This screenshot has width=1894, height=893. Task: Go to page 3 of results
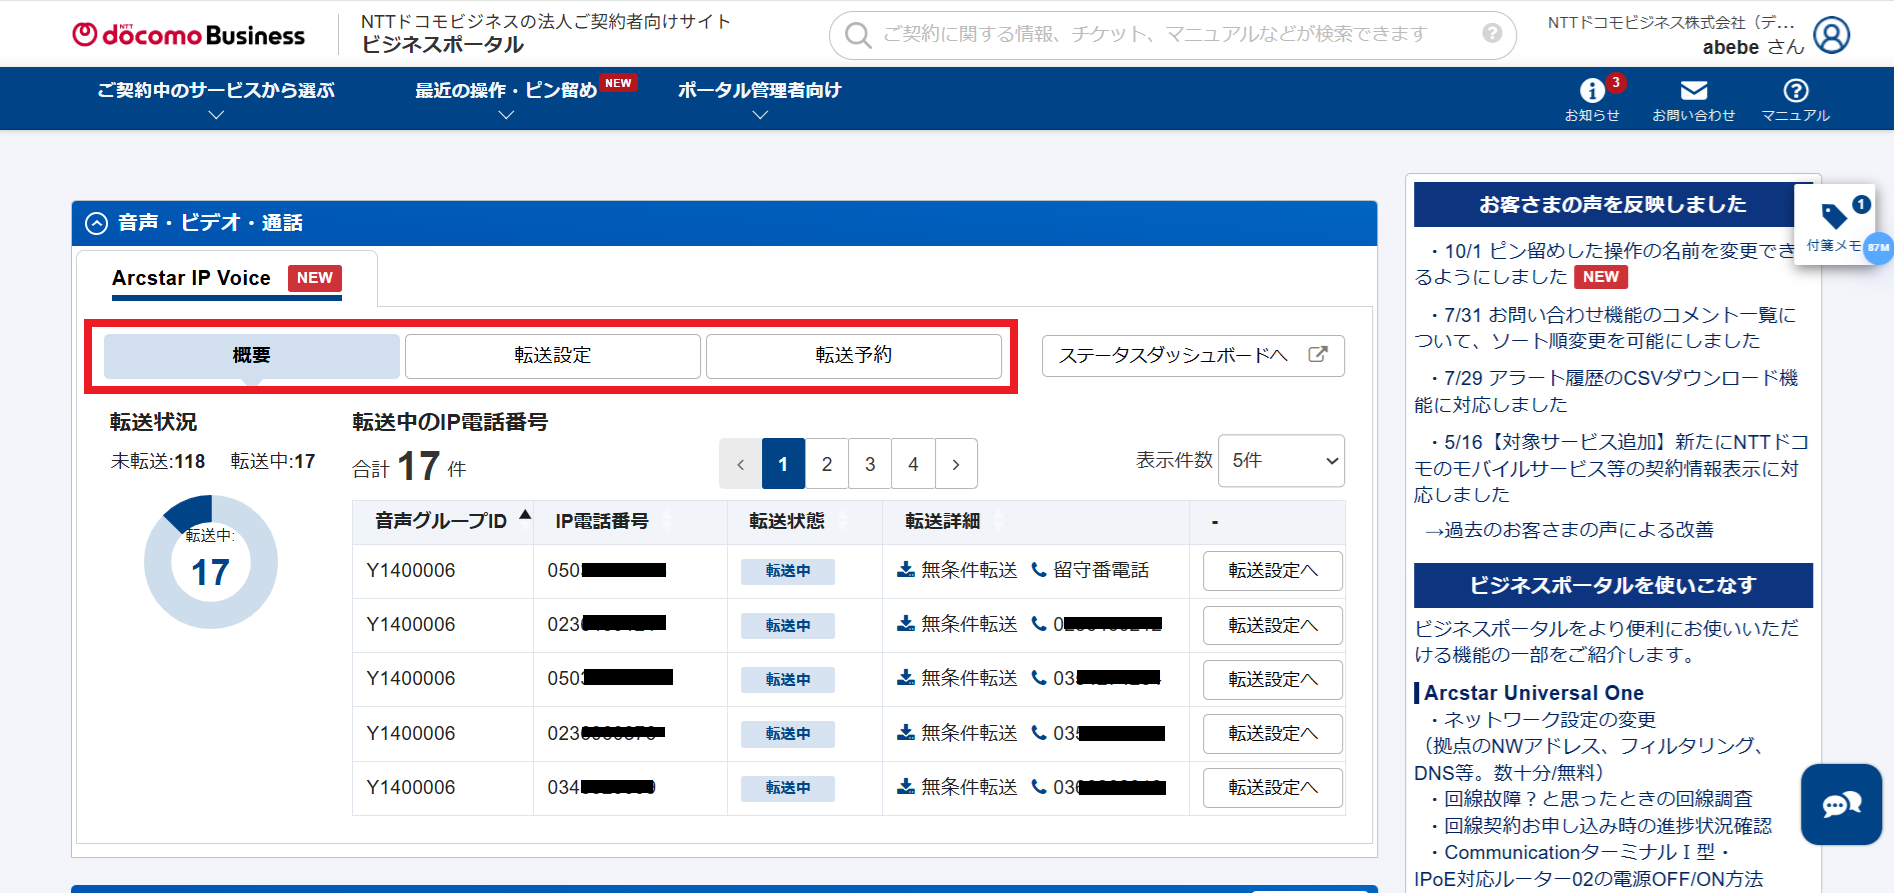click(870, 464)
